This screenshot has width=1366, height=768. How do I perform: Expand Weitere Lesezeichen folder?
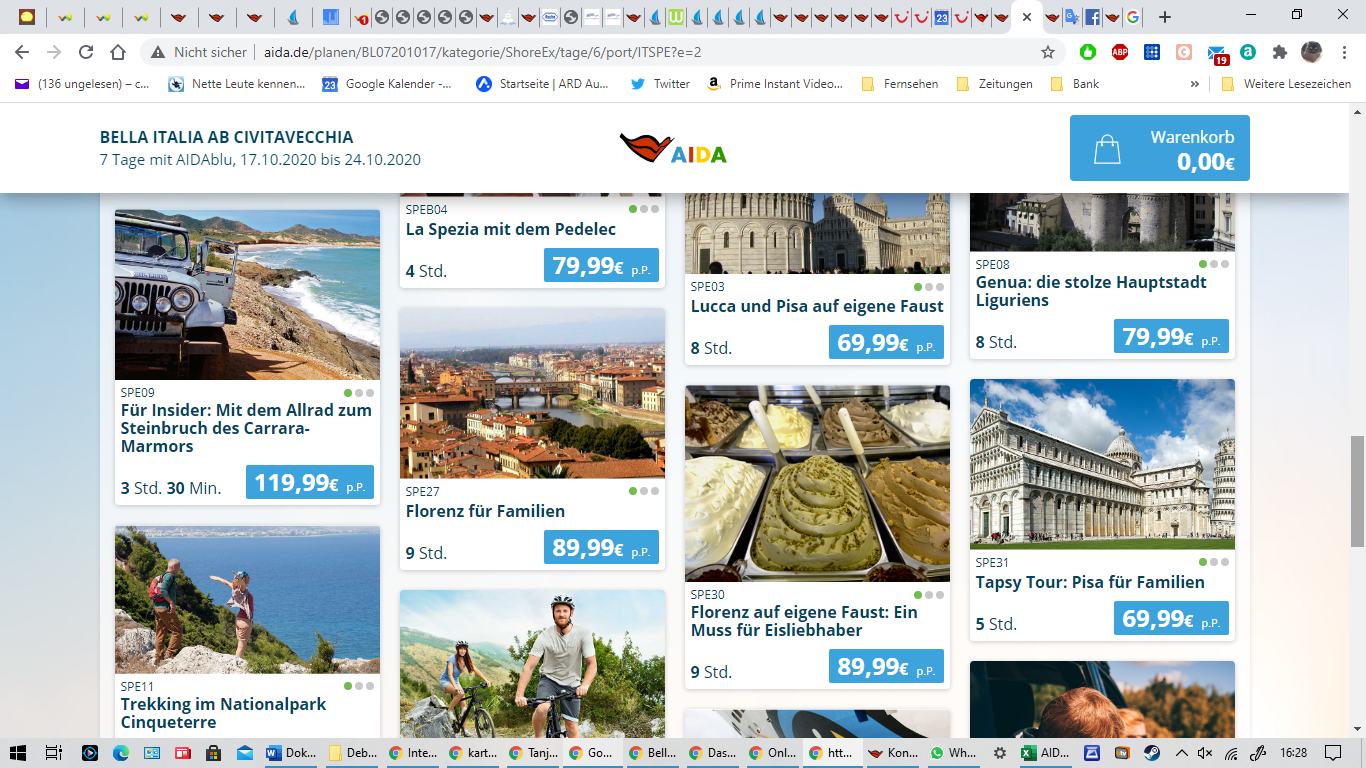pos(1286,84)
